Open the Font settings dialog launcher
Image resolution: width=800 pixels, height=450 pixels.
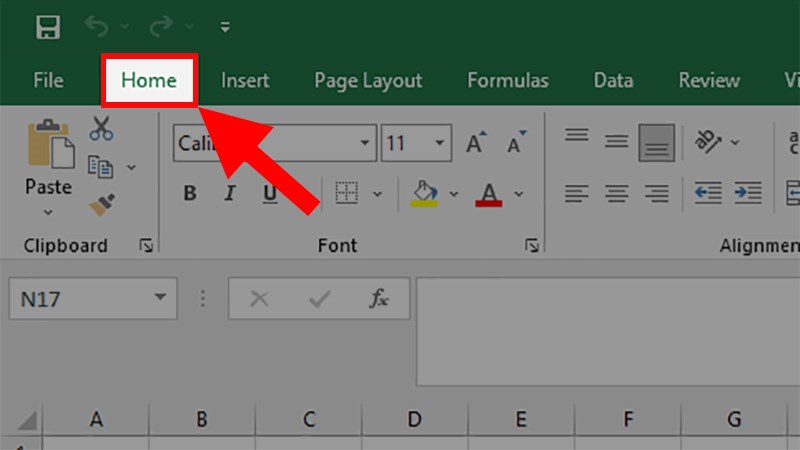point(532,246)
